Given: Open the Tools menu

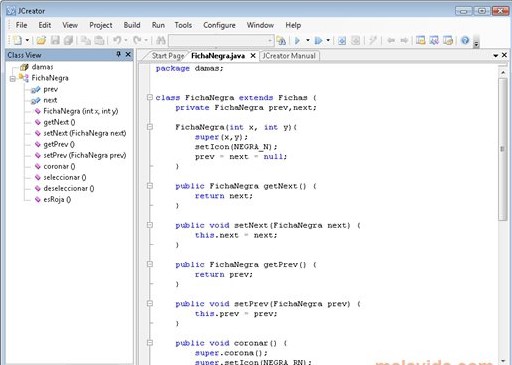Looking at the screenshot, I should 183,25.
